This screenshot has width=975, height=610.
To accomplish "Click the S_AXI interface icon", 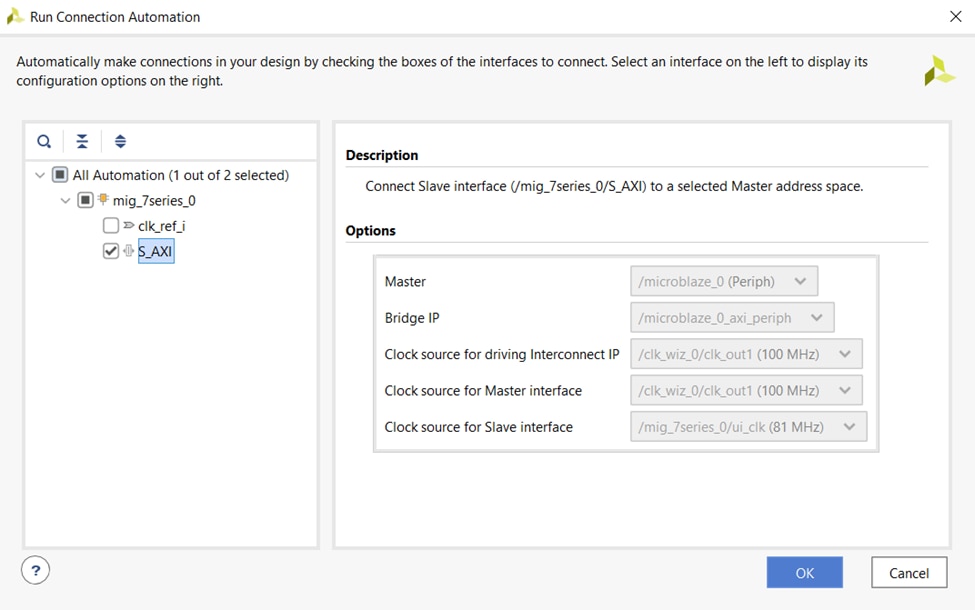I will click(x=129, y=251).
